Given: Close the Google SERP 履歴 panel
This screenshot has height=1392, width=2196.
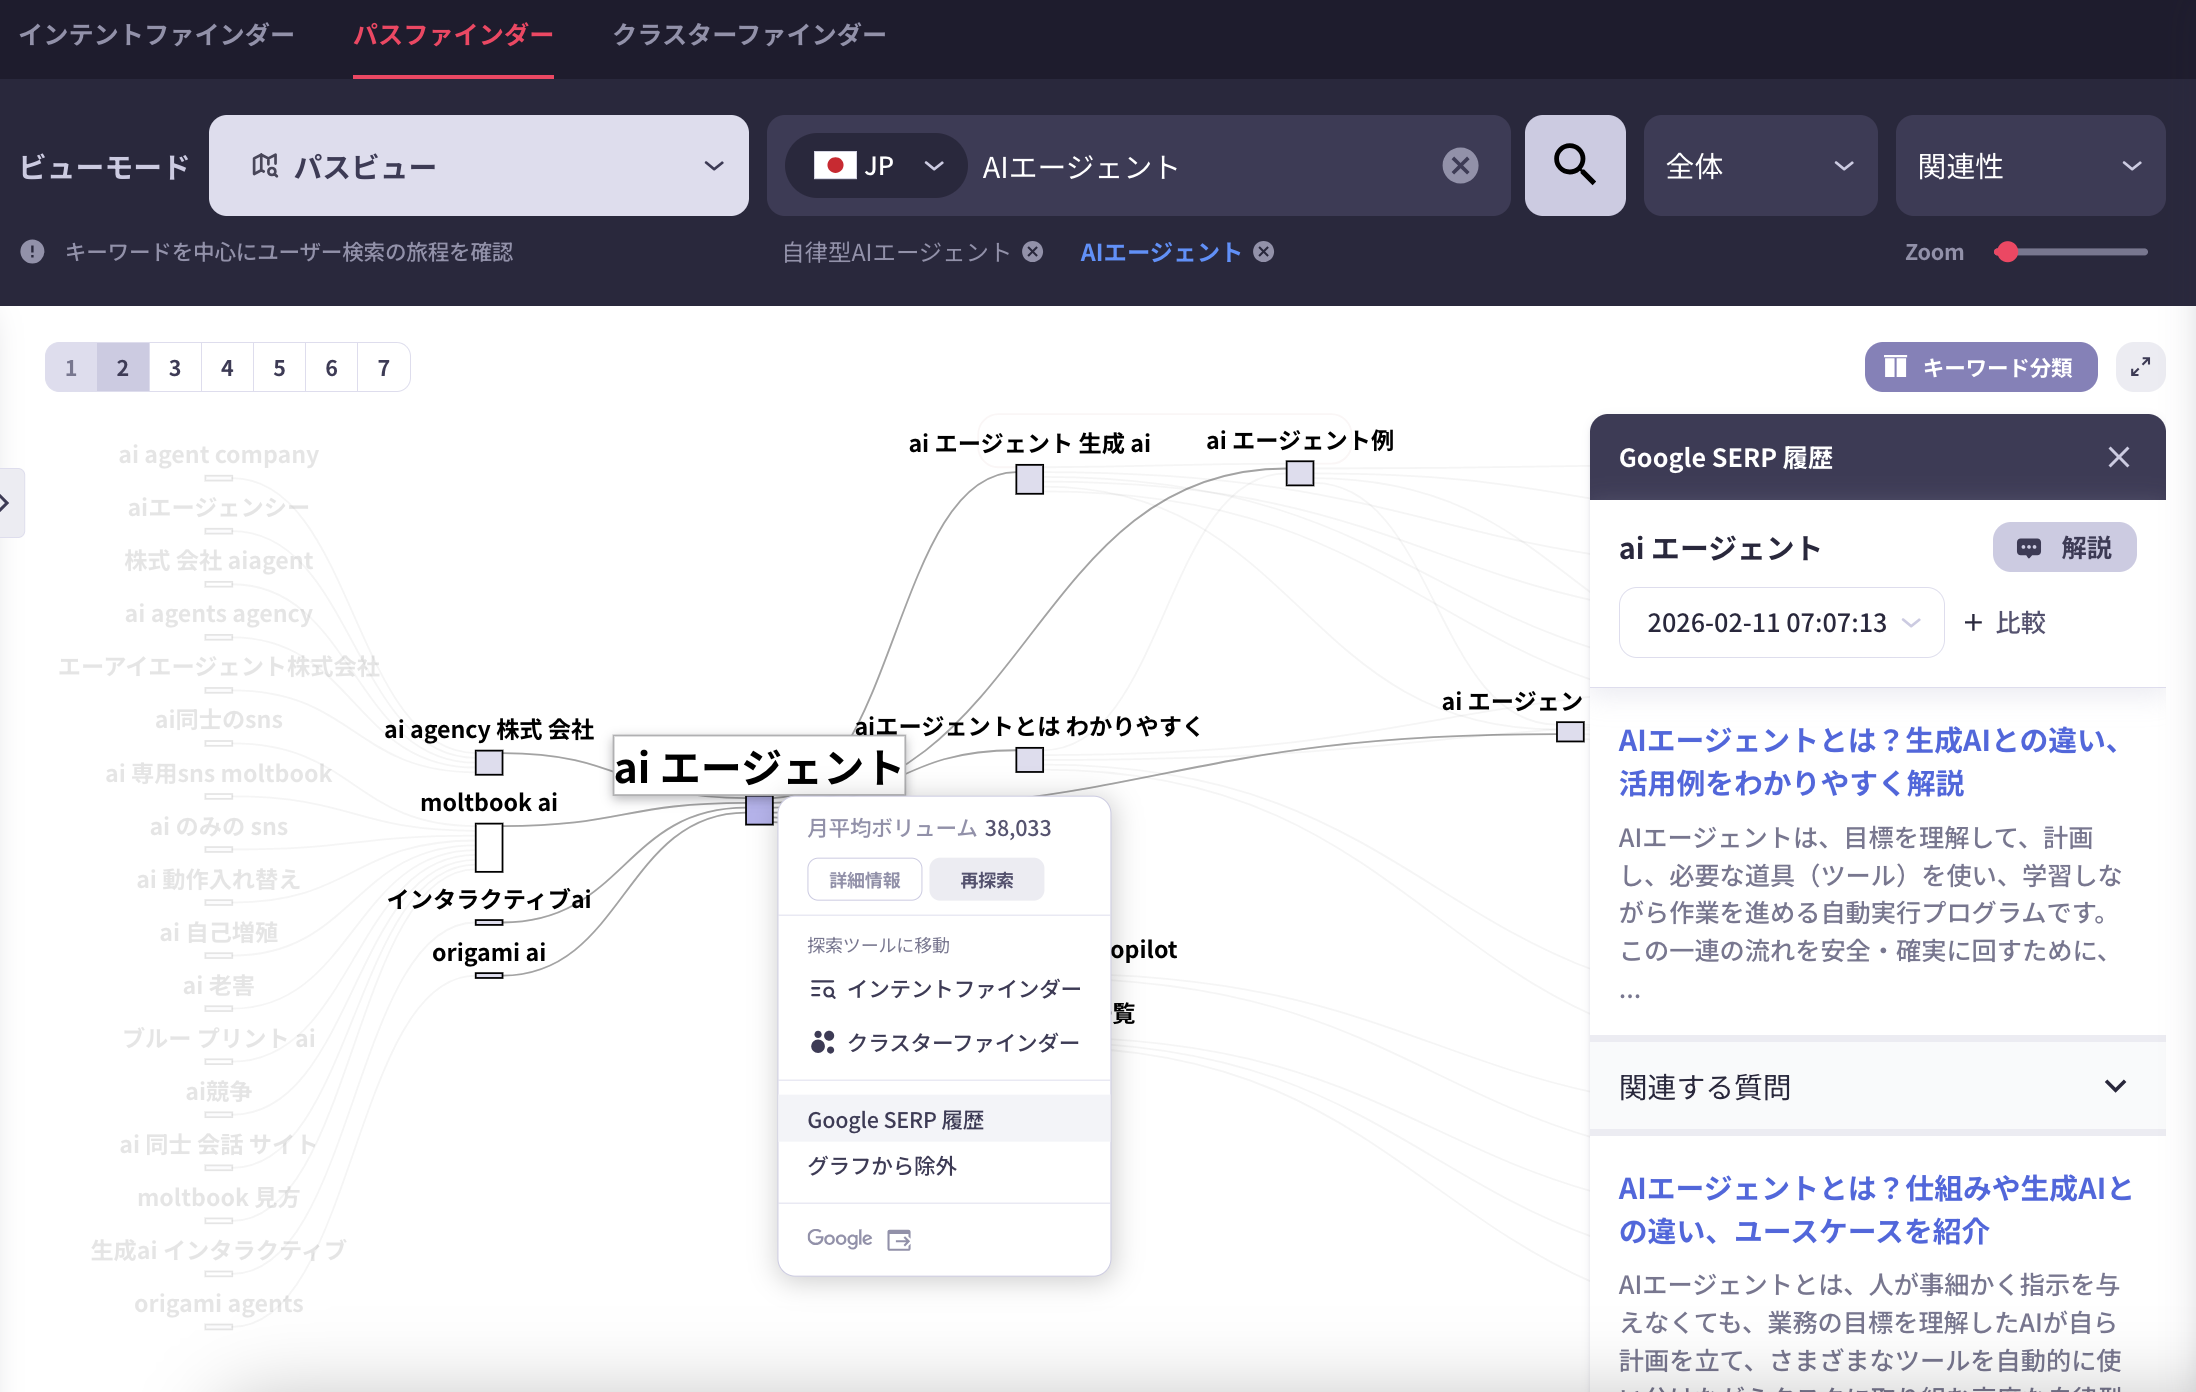Looking at the screenshot, I should tap(2118, 457).
